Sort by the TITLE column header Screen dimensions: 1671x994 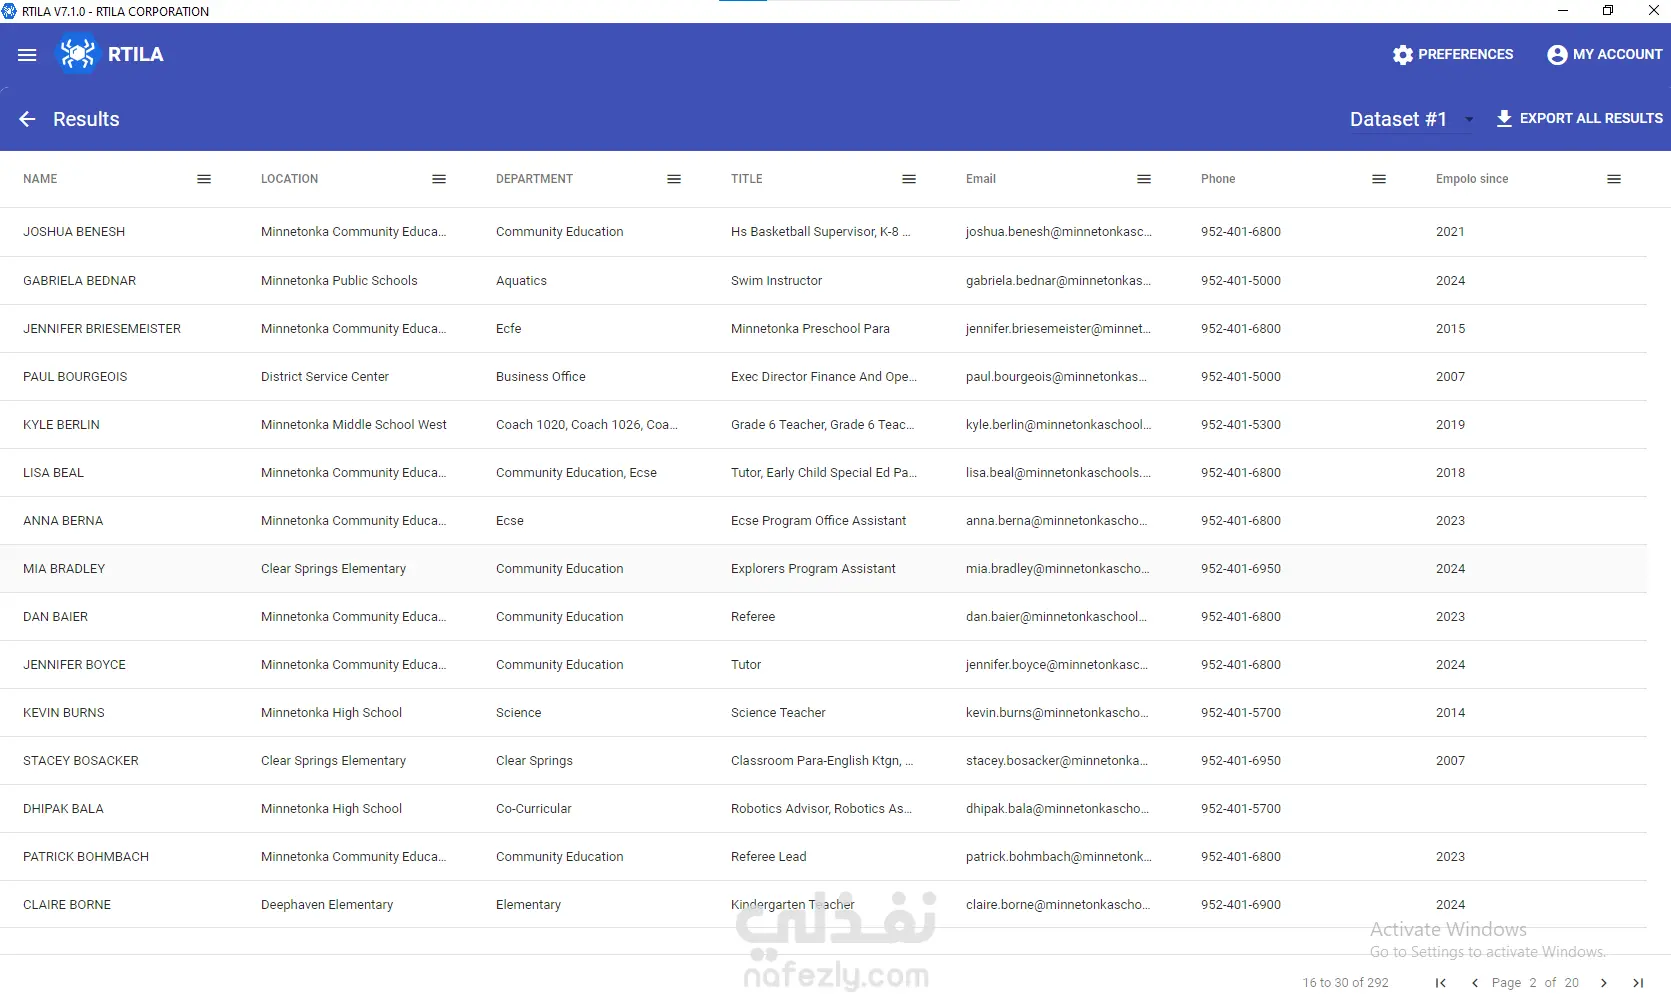point(747,179)
